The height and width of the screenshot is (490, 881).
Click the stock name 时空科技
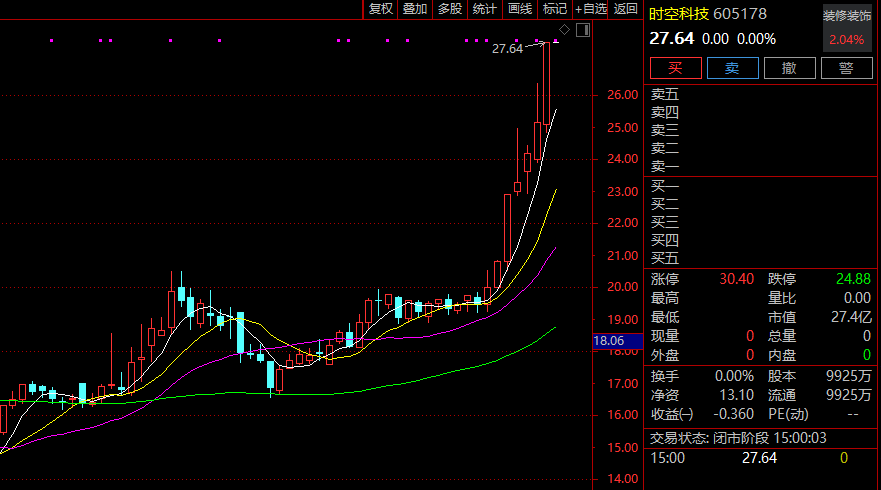click(678, 14)
